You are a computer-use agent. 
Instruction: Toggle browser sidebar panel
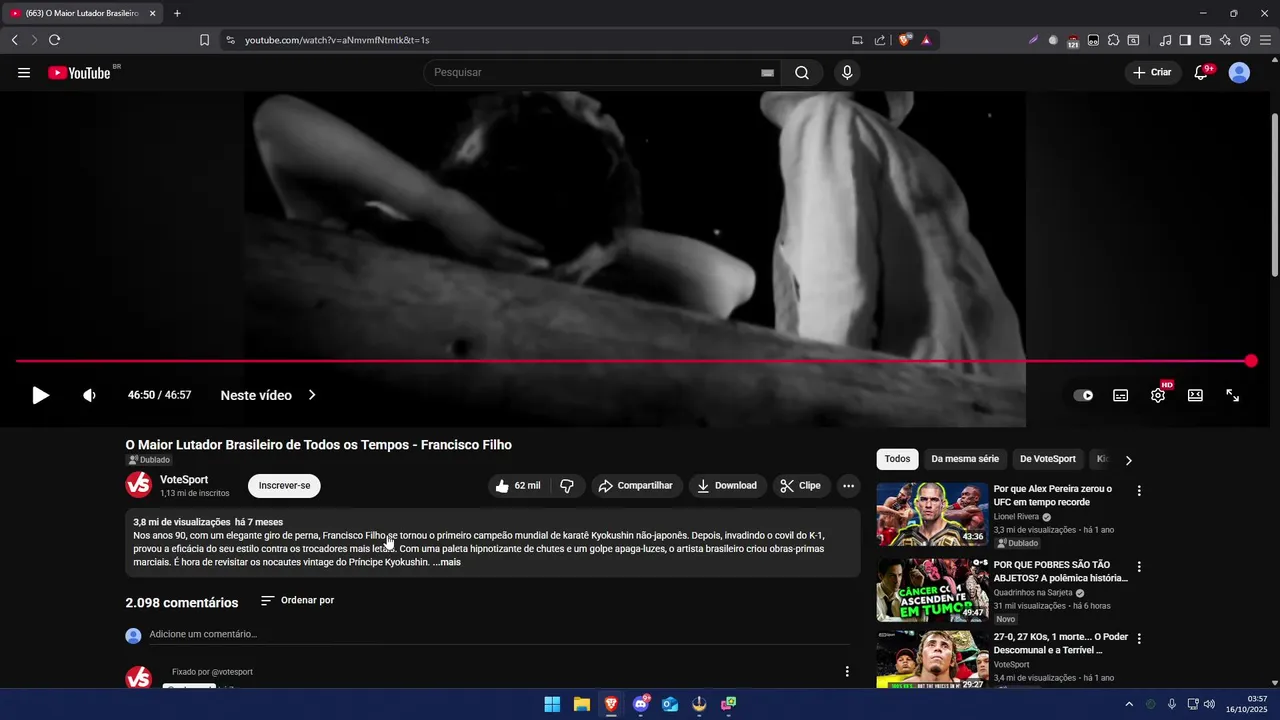tap(1185, 40)
